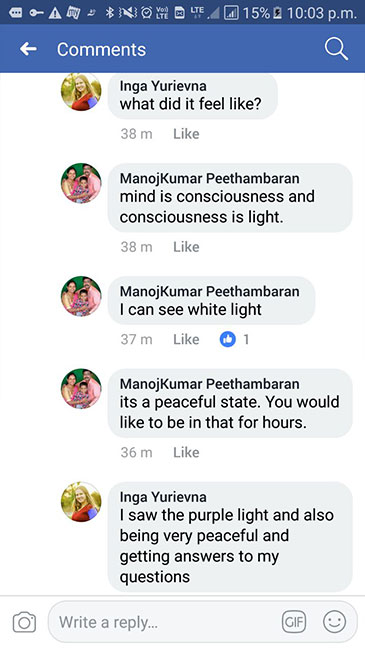Tap the camera icon to attach photo
The height and width of the screenshot is (648, 365).
(24, 622)
